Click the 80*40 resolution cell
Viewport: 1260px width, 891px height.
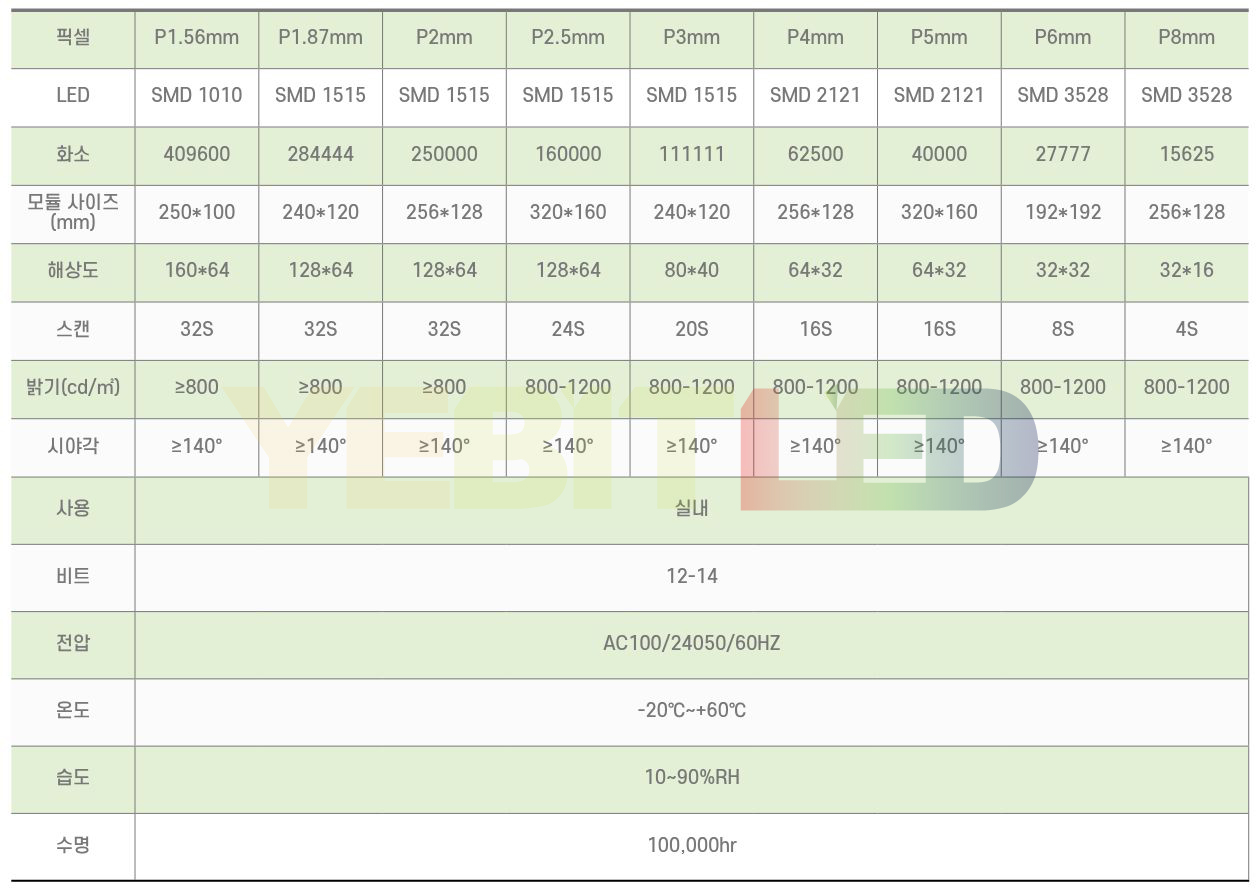click(x=691, y=270)
